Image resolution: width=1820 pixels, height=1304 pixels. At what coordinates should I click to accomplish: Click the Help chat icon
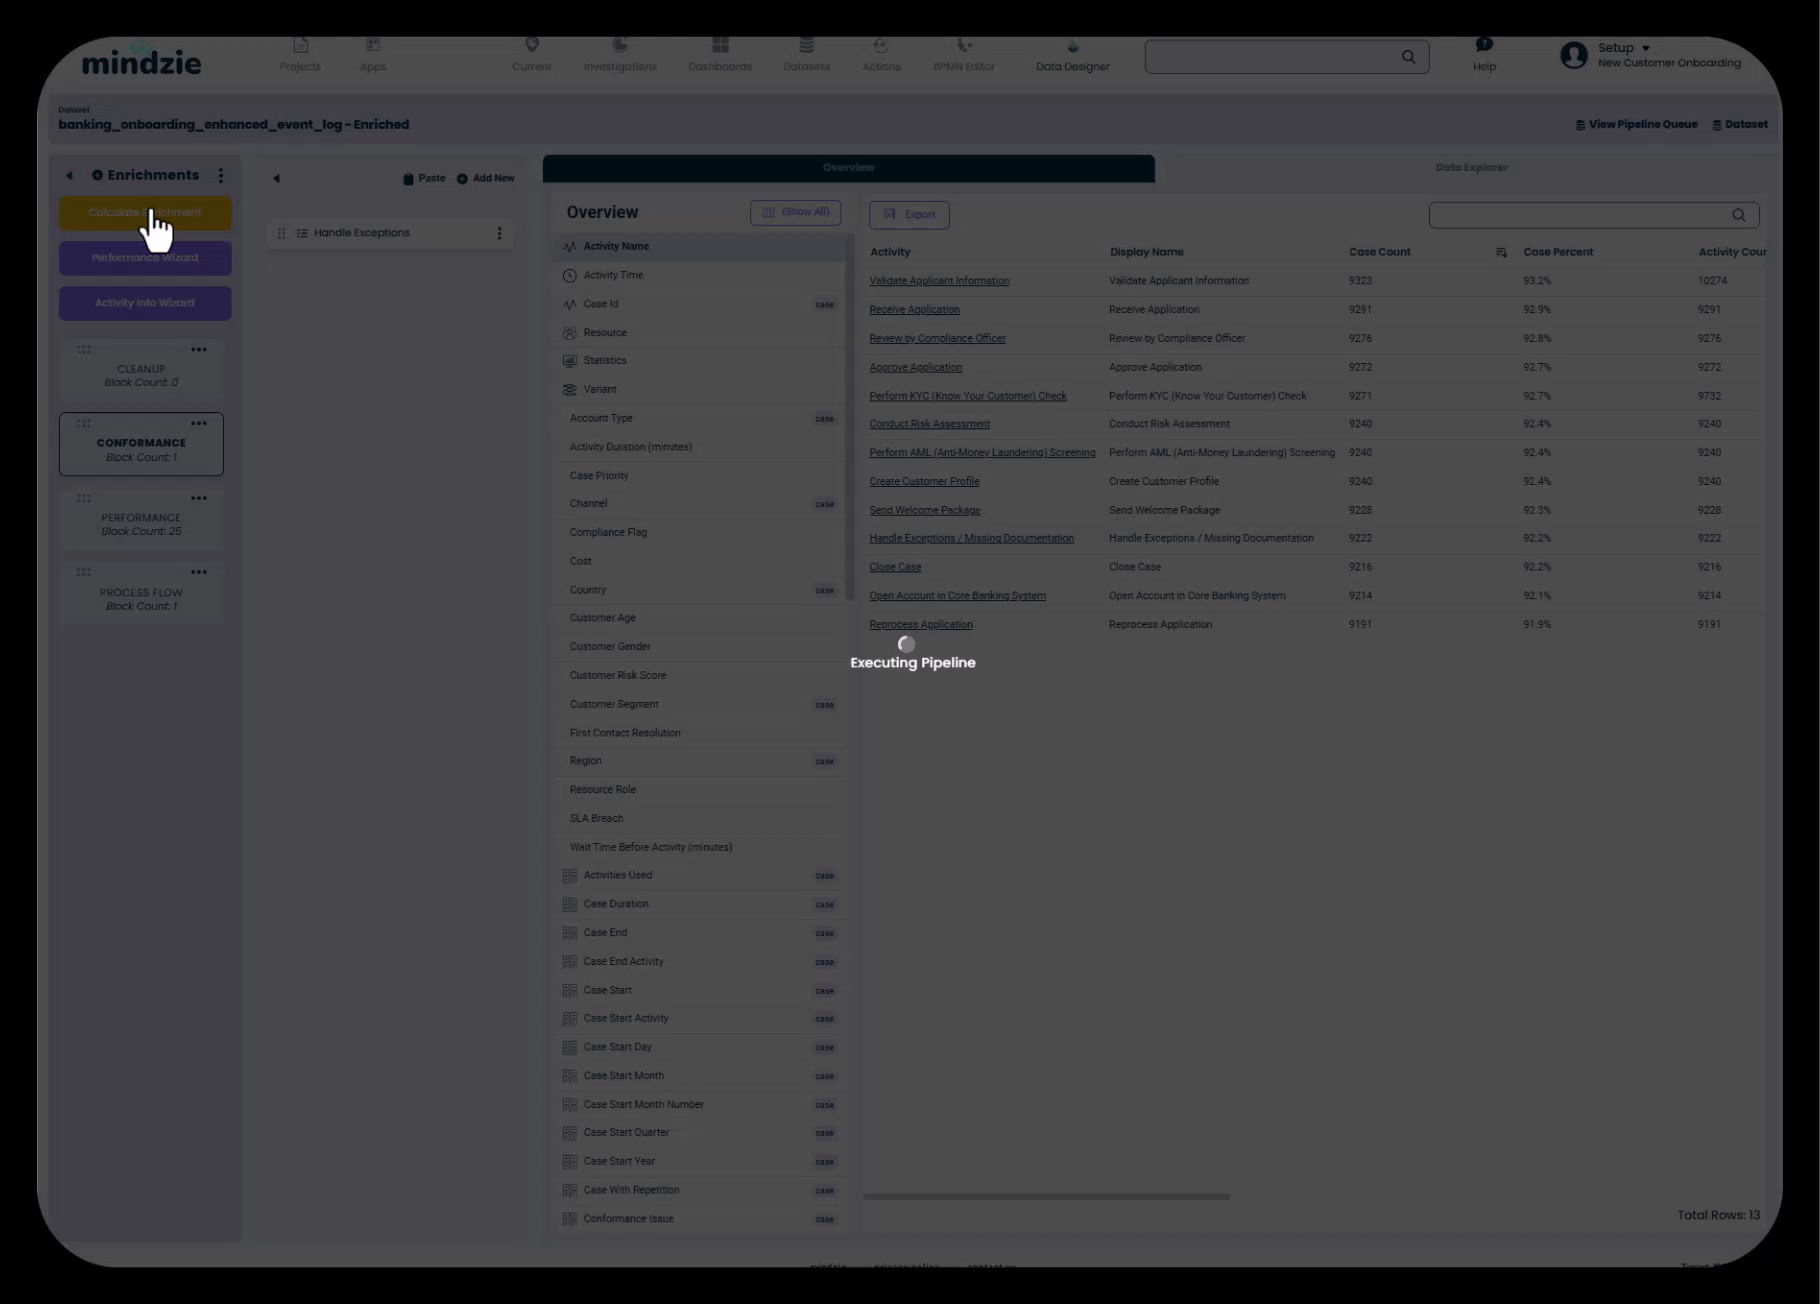tap(1484, 45)
